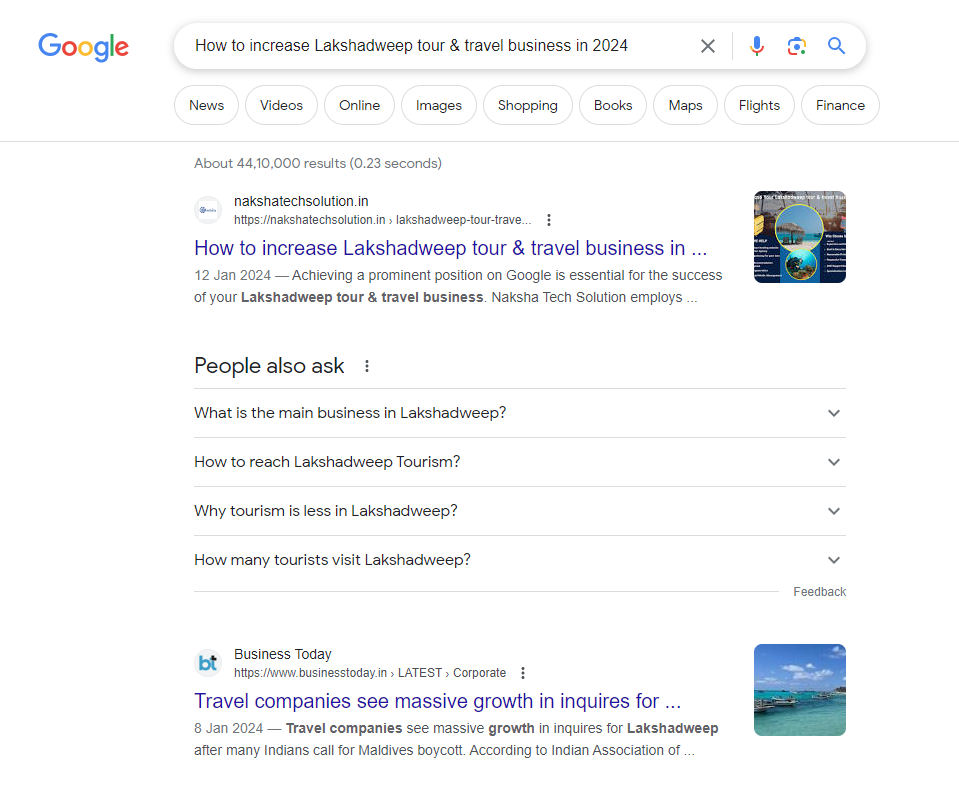This screenshot has width=959, height=785.
Task: Click the nakshatechsolution.in URL breadcrumb
Action: [383, 220]
